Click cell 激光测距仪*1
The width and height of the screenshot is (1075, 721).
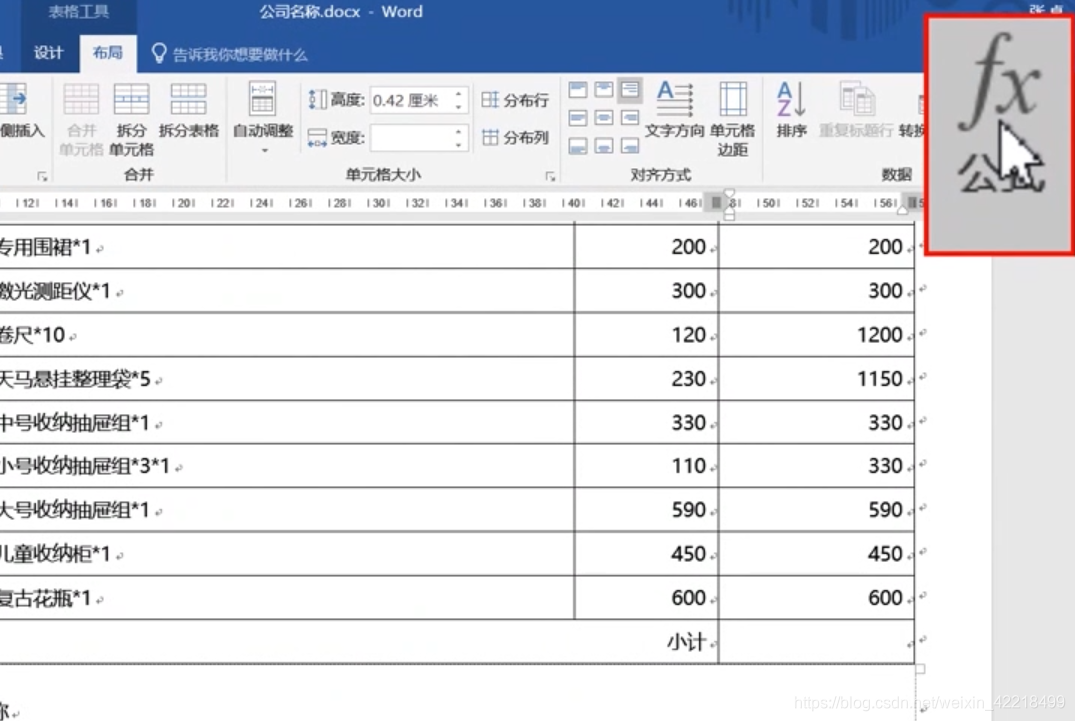[287, 291]
